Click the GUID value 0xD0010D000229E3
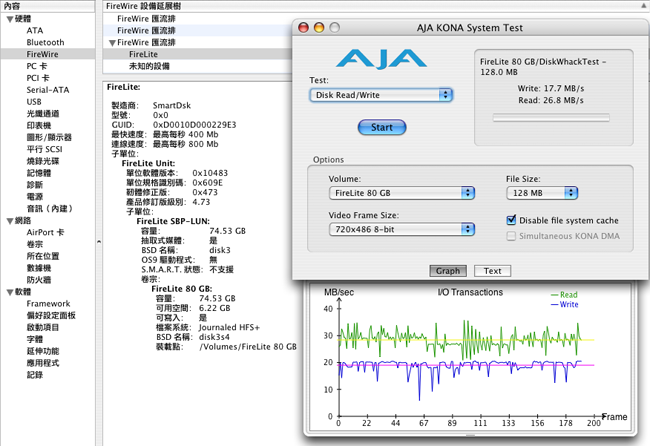The image size is (650, 446). [x=194, y=125]
